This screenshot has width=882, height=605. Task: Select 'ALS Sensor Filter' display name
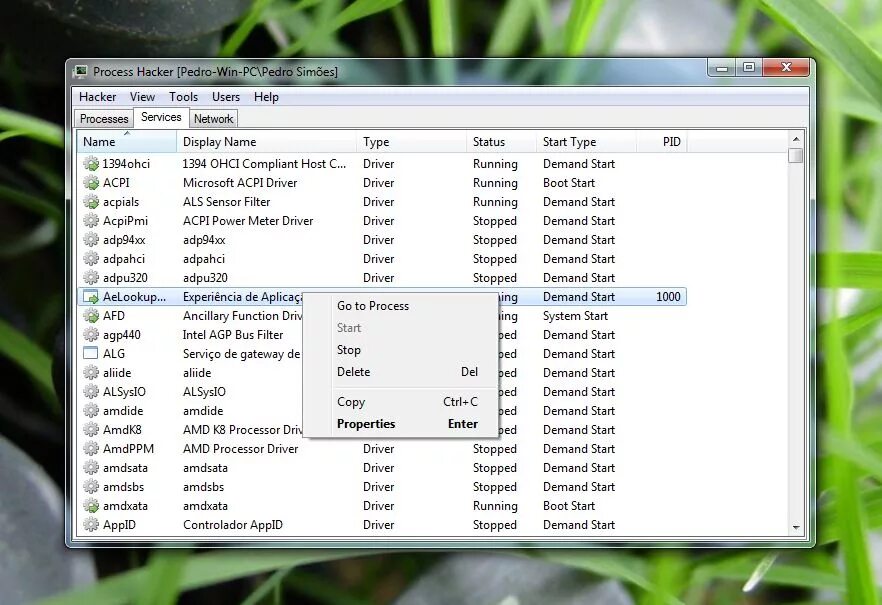[x=227, y=202]
